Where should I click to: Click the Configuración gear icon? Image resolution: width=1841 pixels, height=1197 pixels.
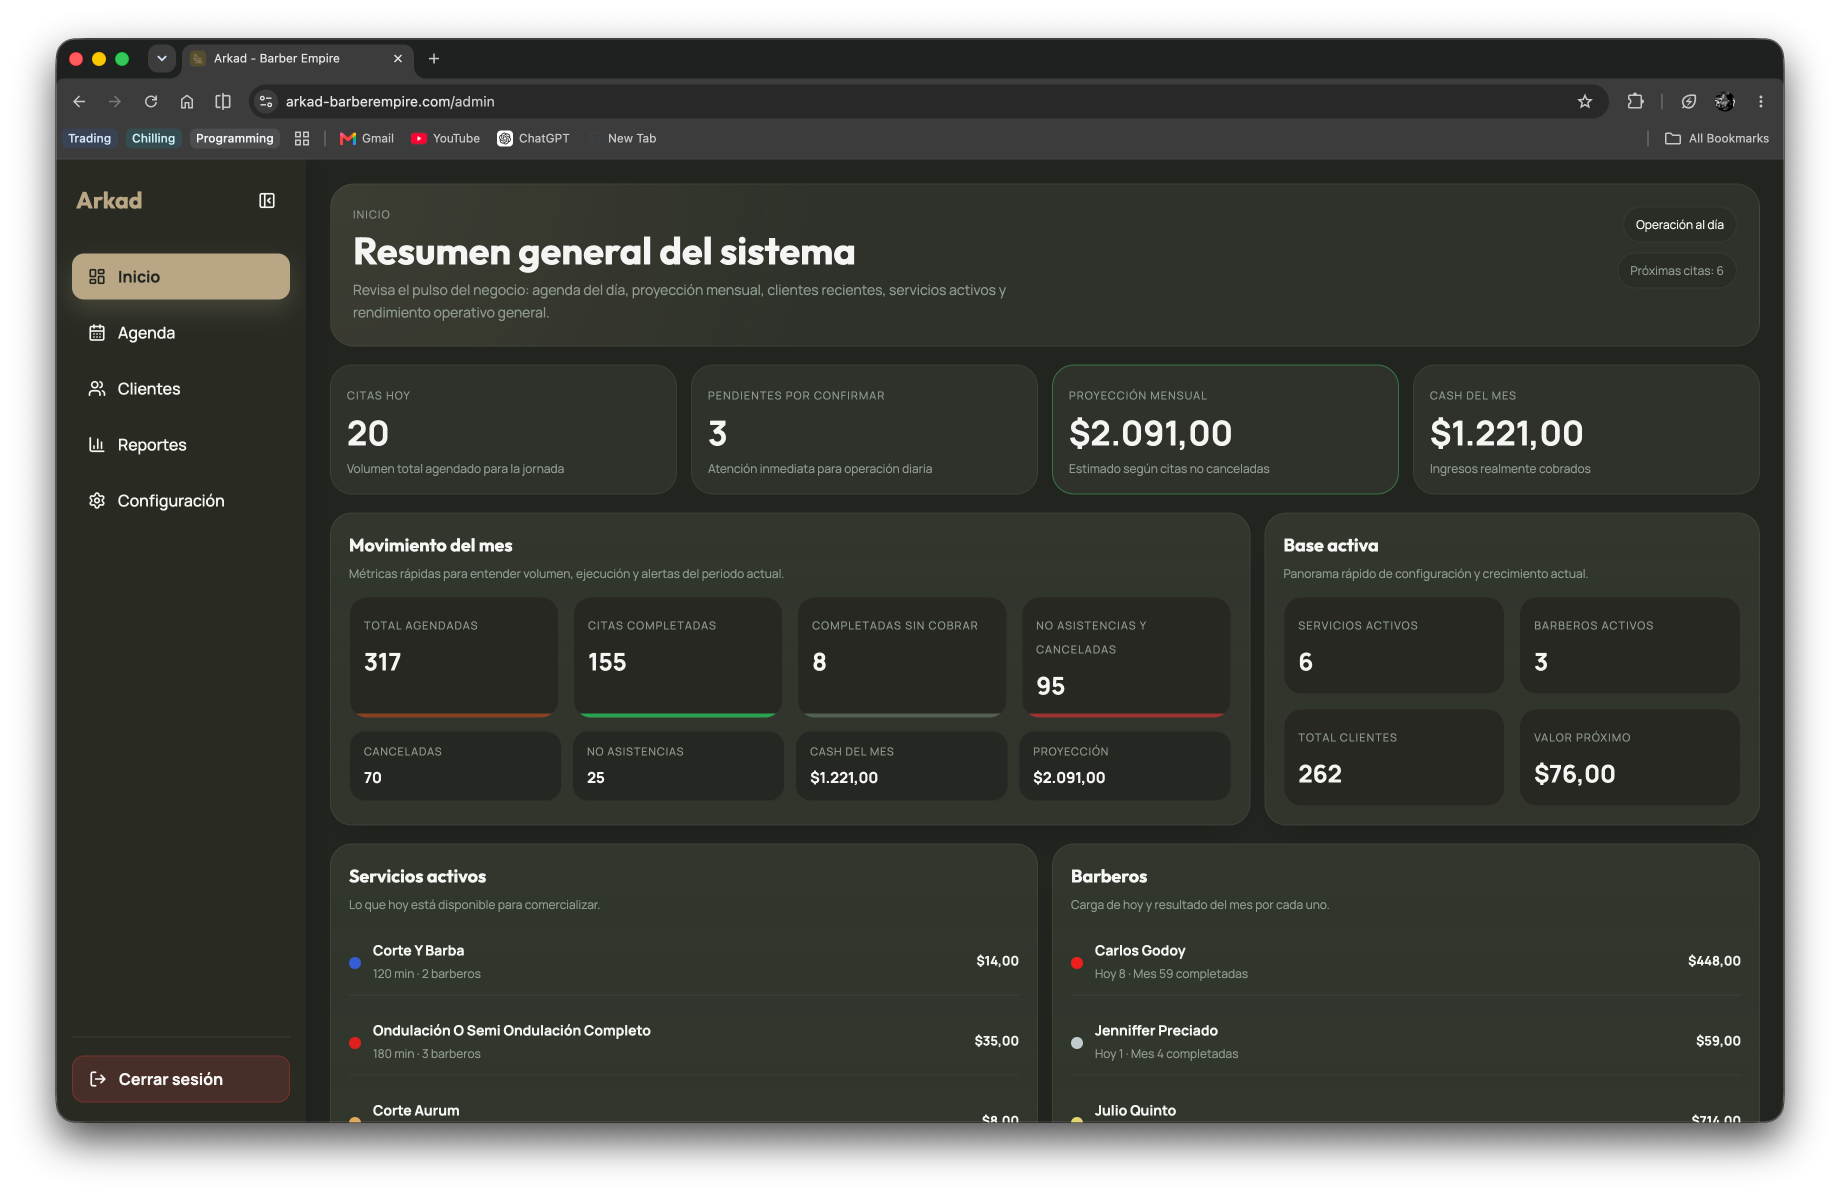(97, 501)
